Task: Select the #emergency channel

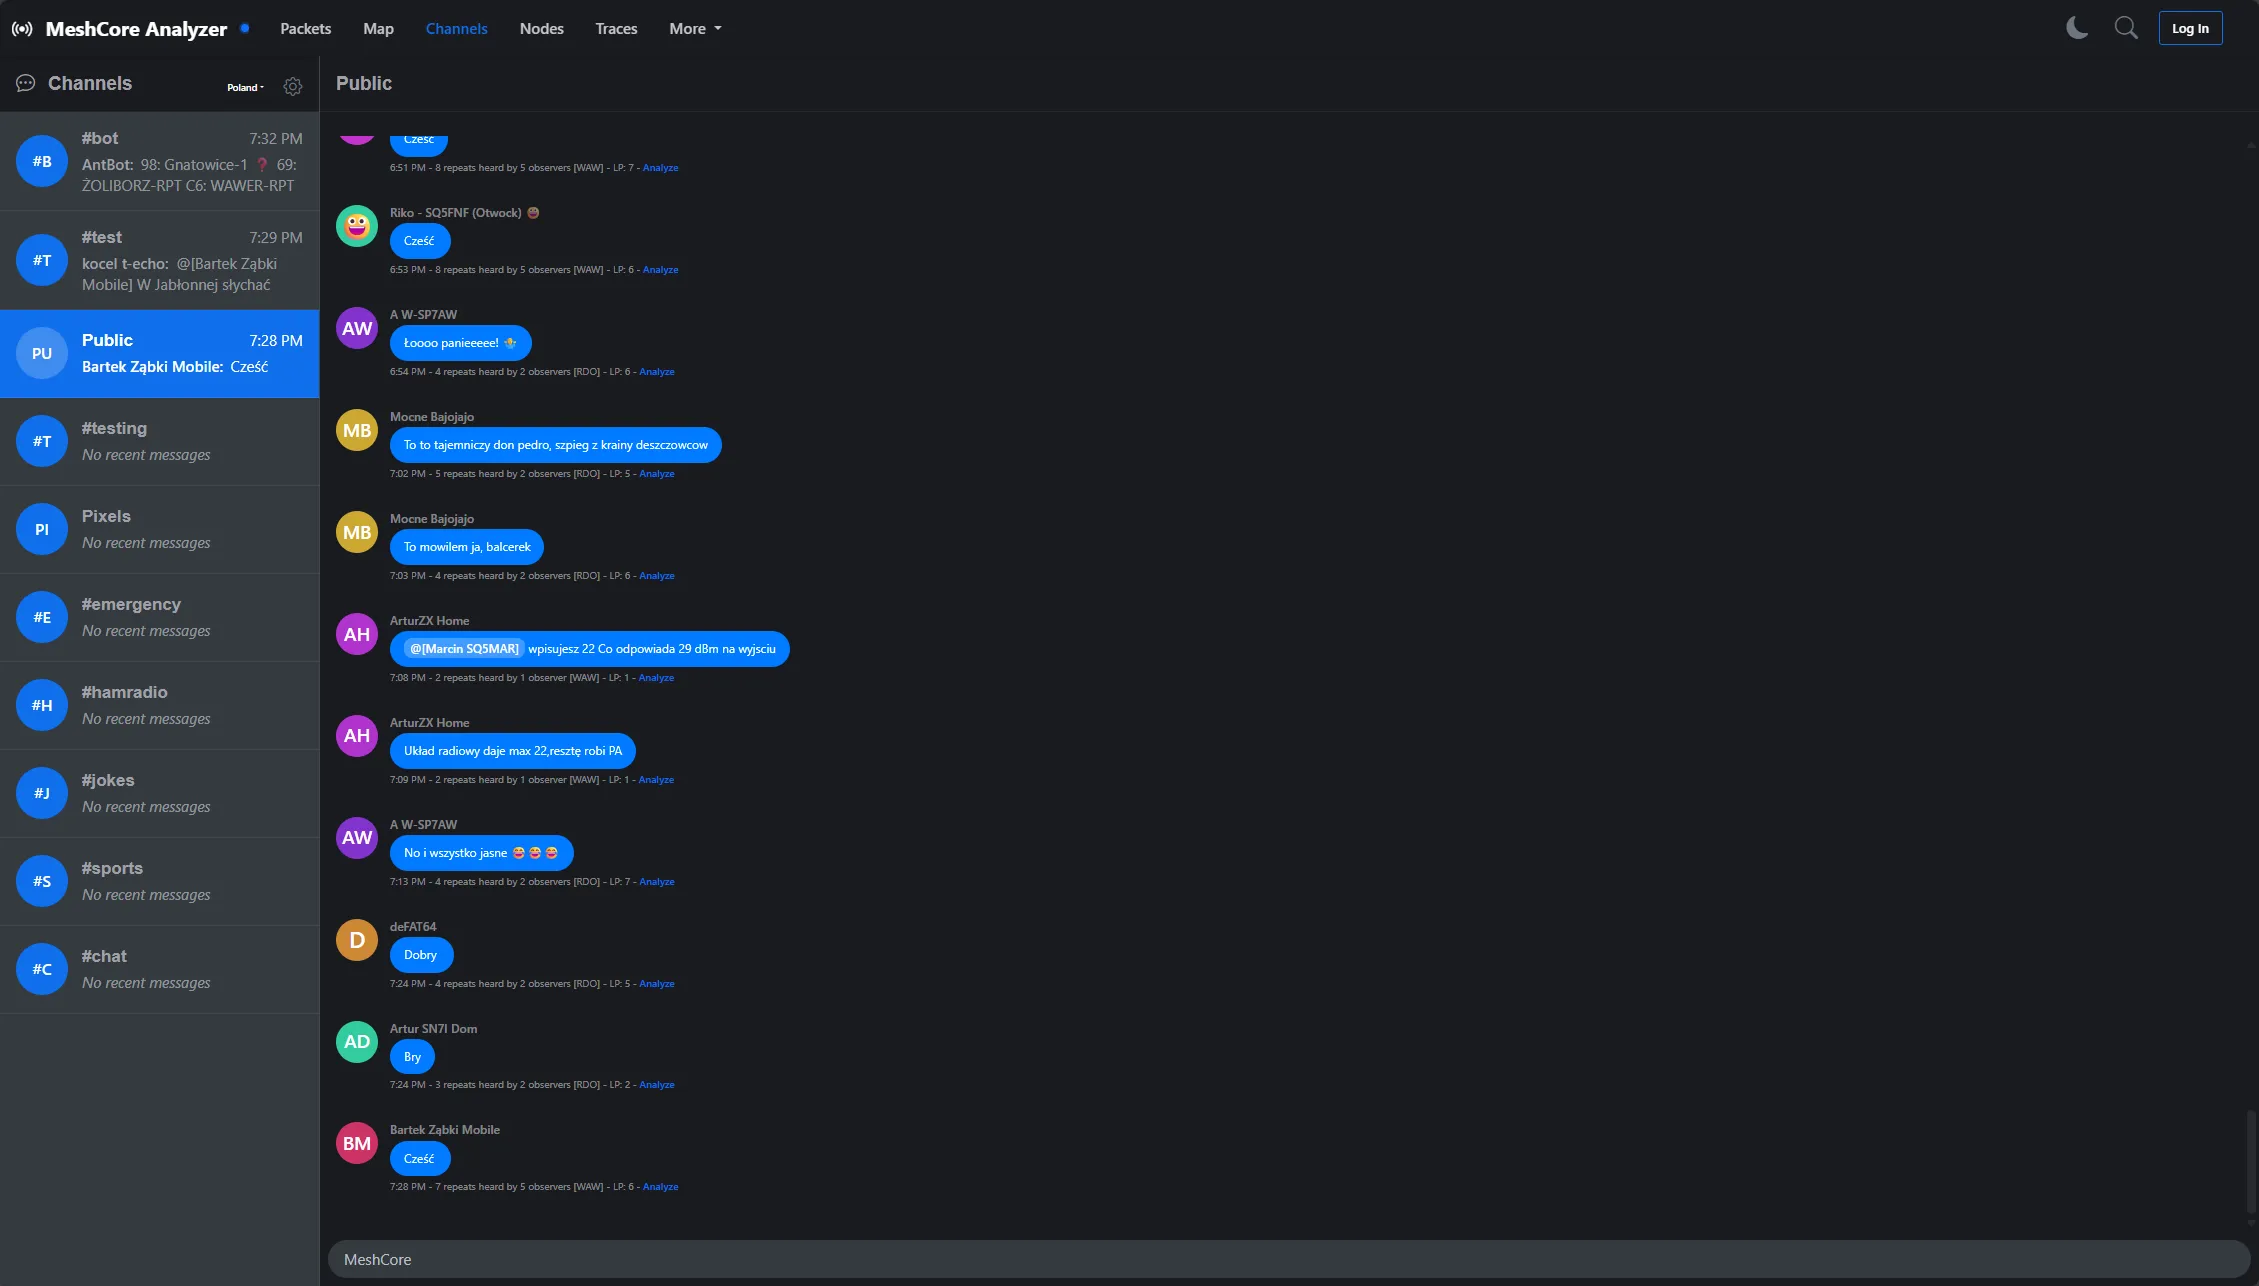Action: (160, 617)
